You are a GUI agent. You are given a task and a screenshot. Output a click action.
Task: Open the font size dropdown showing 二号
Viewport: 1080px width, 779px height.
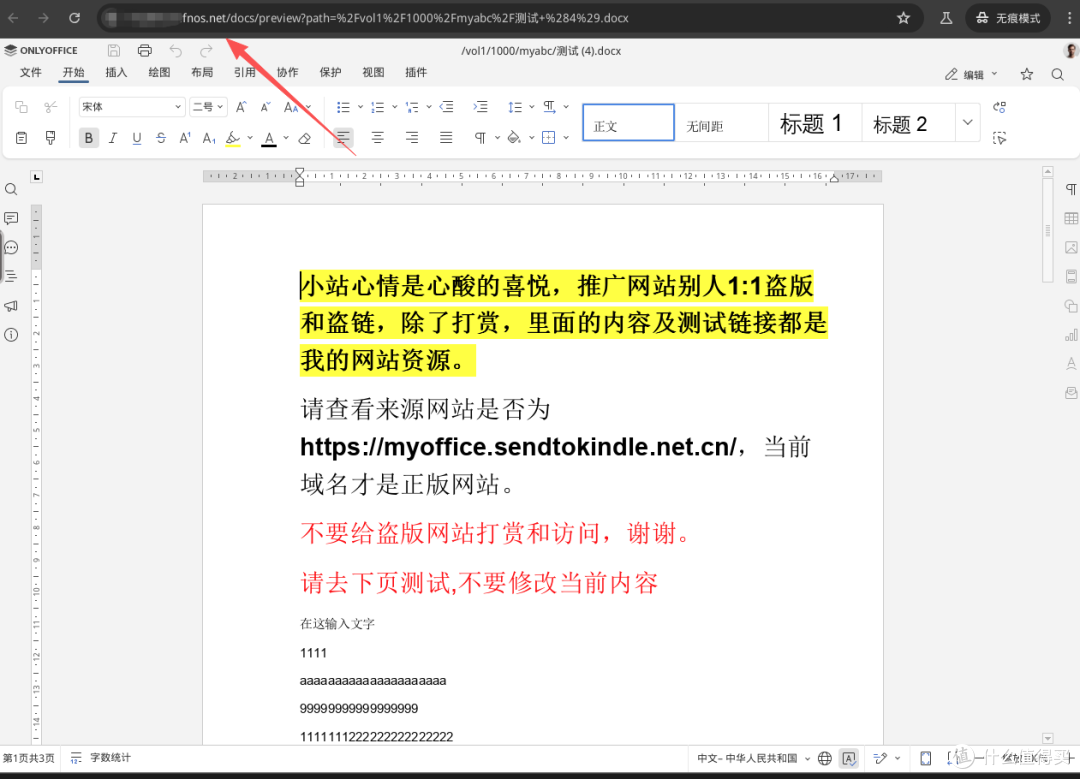pyautogui.click(x=208, y=107)
